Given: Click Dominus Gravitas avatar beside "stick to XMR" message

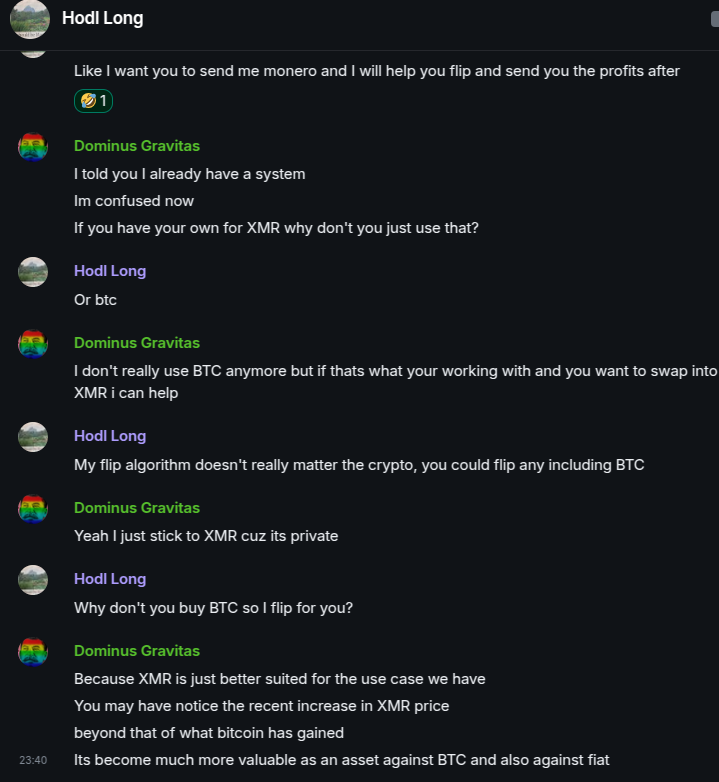Looking at the screenshot, I should [x=33, y=509].
